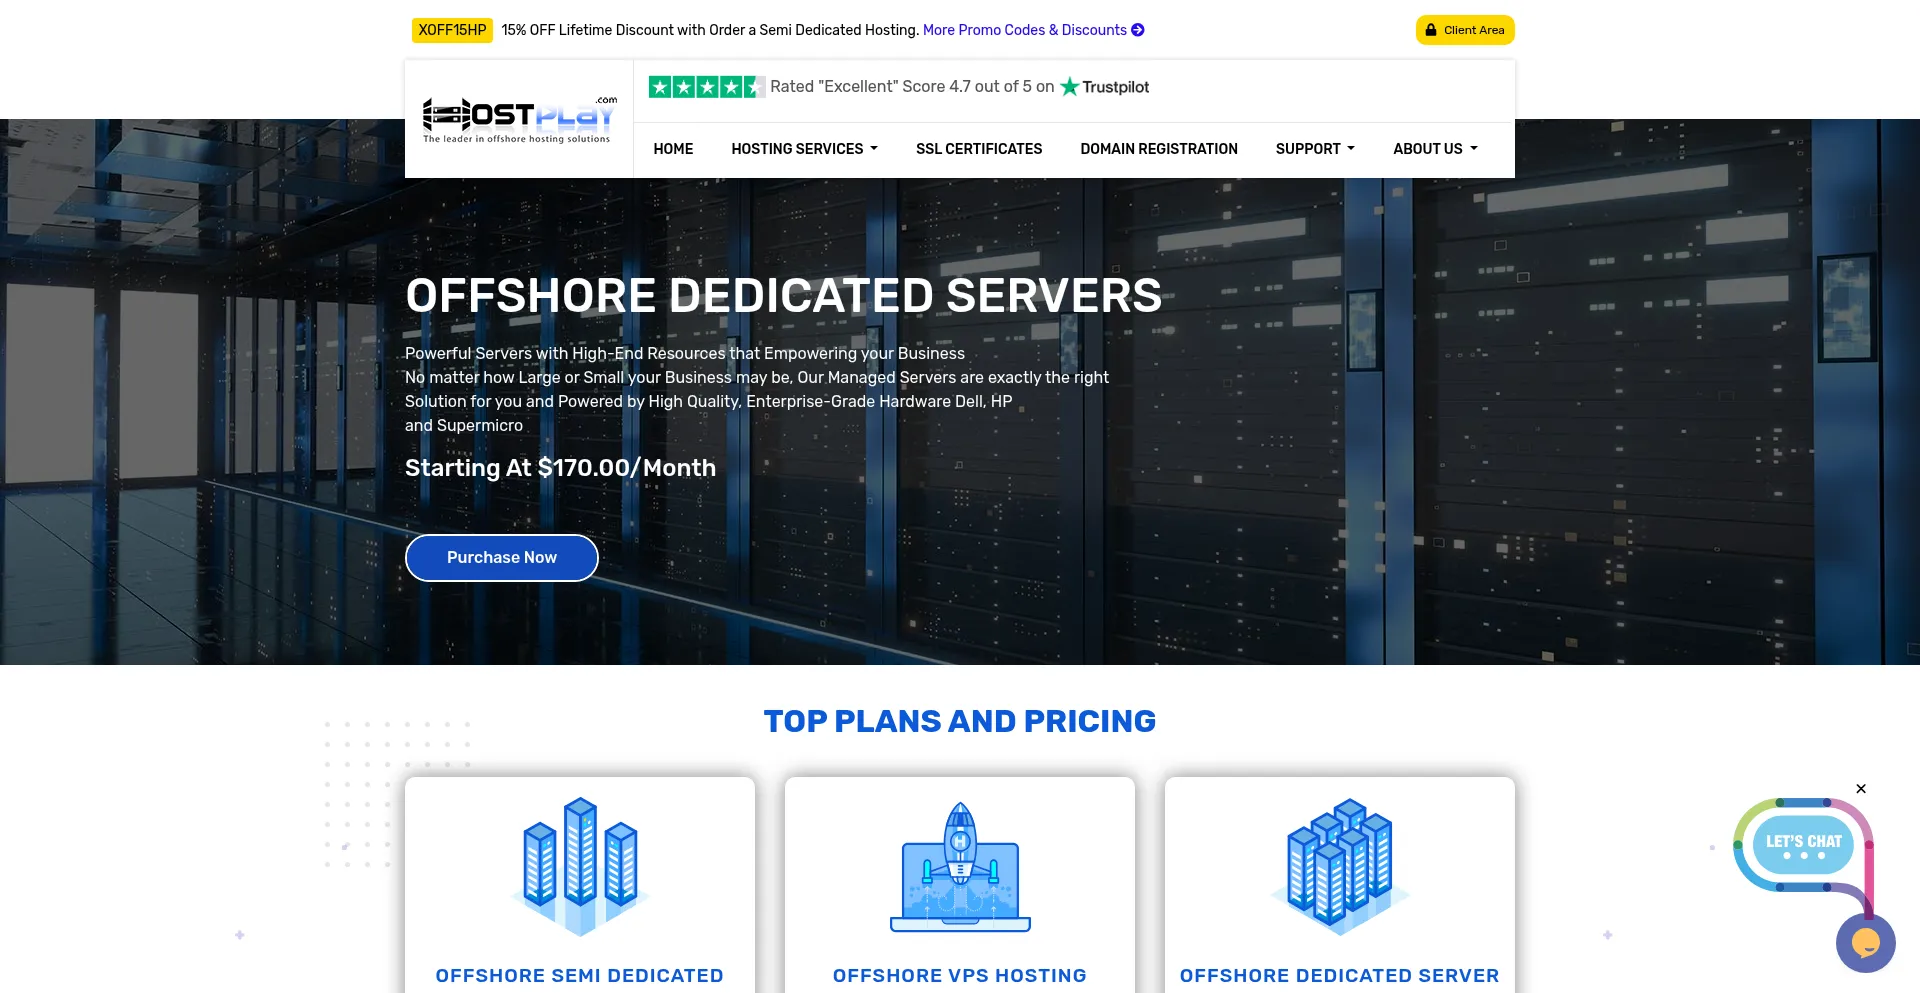Click the Offshore VPS Hosting rocket icon
This screenshot has height=993, width=1920.
pyautogui.click(x=960, y=866)
